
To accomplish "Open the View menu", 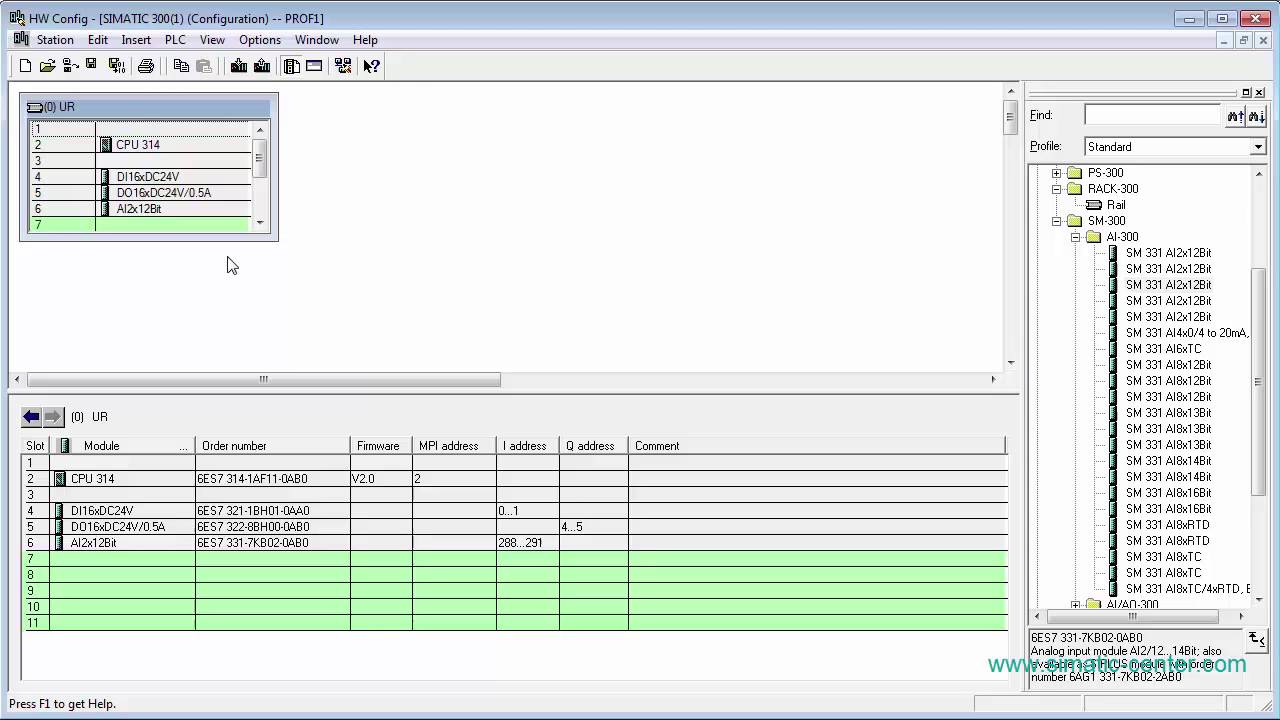I will 212,40.
